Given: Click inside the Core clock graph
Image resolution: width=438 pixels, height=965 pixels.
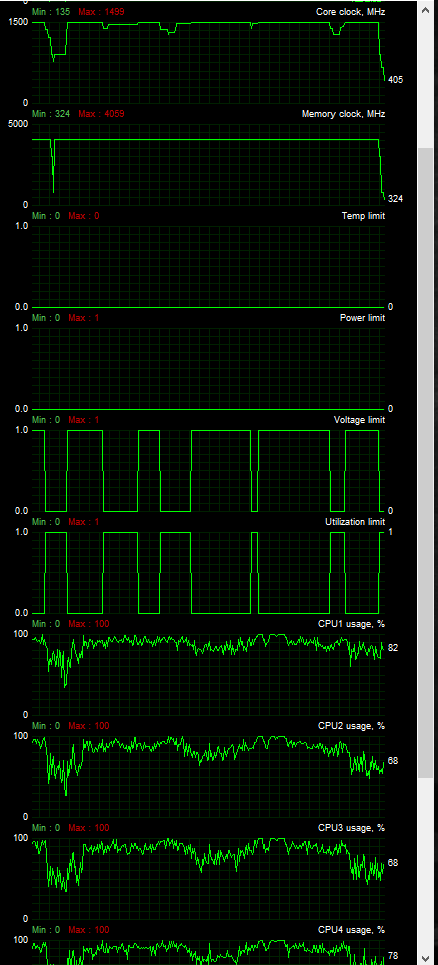Looking at the screenshot, I should (x=208, y=62).
